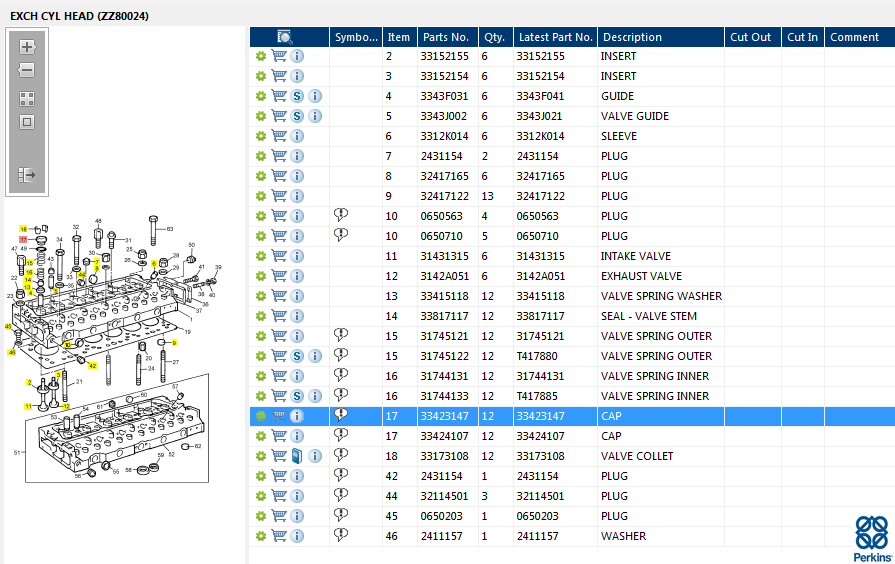
Task: Zoom out the diagram with minus button
Action: 27,70
